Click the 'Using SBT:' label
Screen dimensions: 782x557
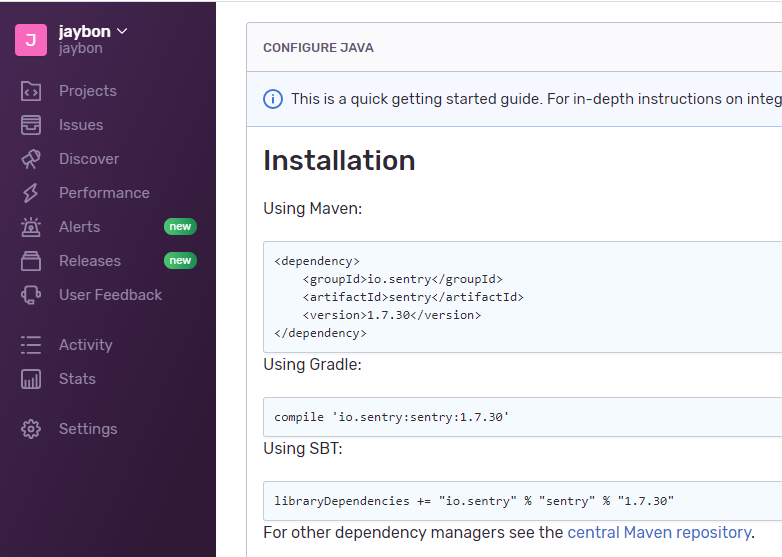(x=303, y=449)
